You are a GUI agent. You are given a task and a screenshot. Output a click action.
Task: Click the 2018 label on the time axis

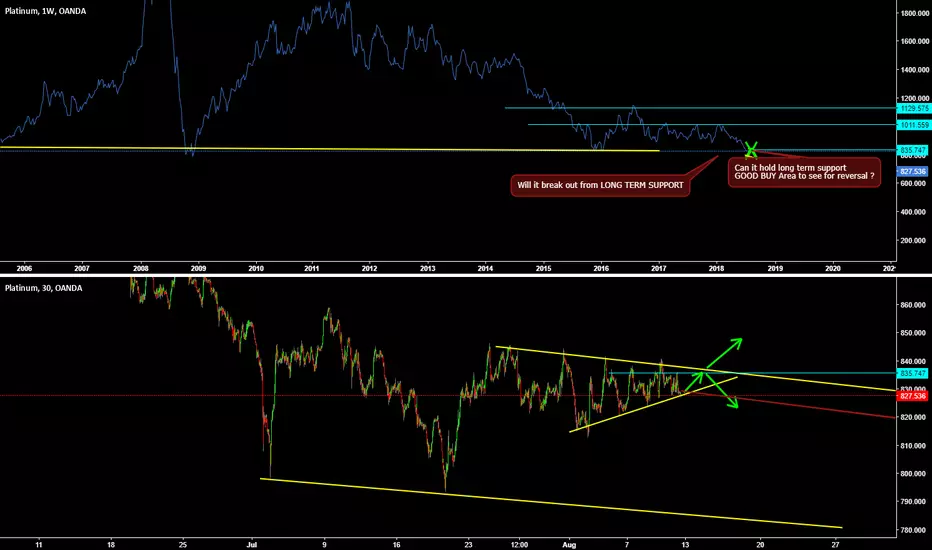click(716, 269)
